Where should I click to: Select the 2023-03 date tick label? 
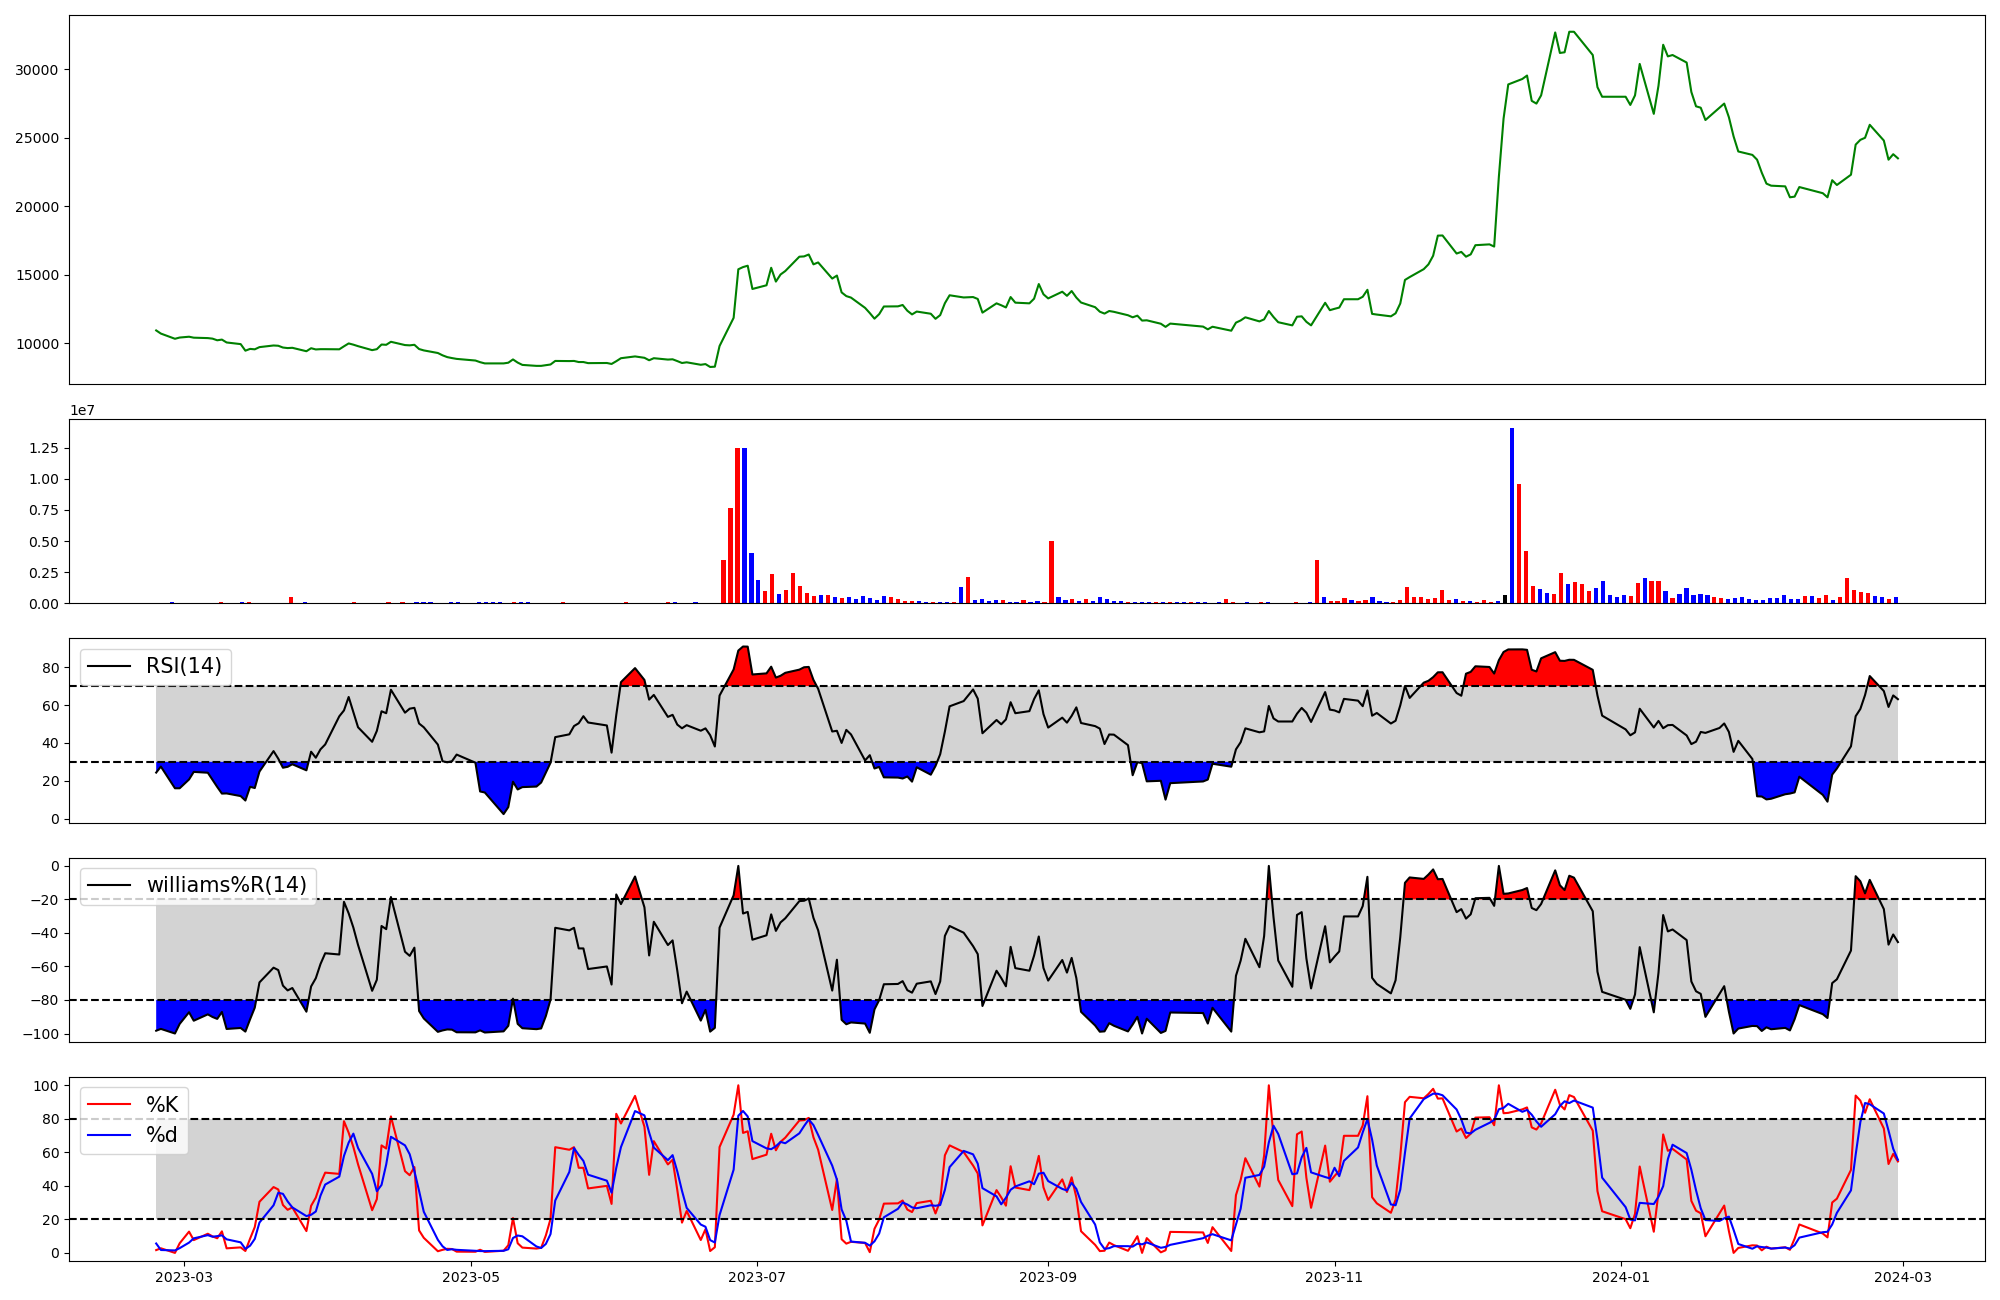[x=185, y=1277]
